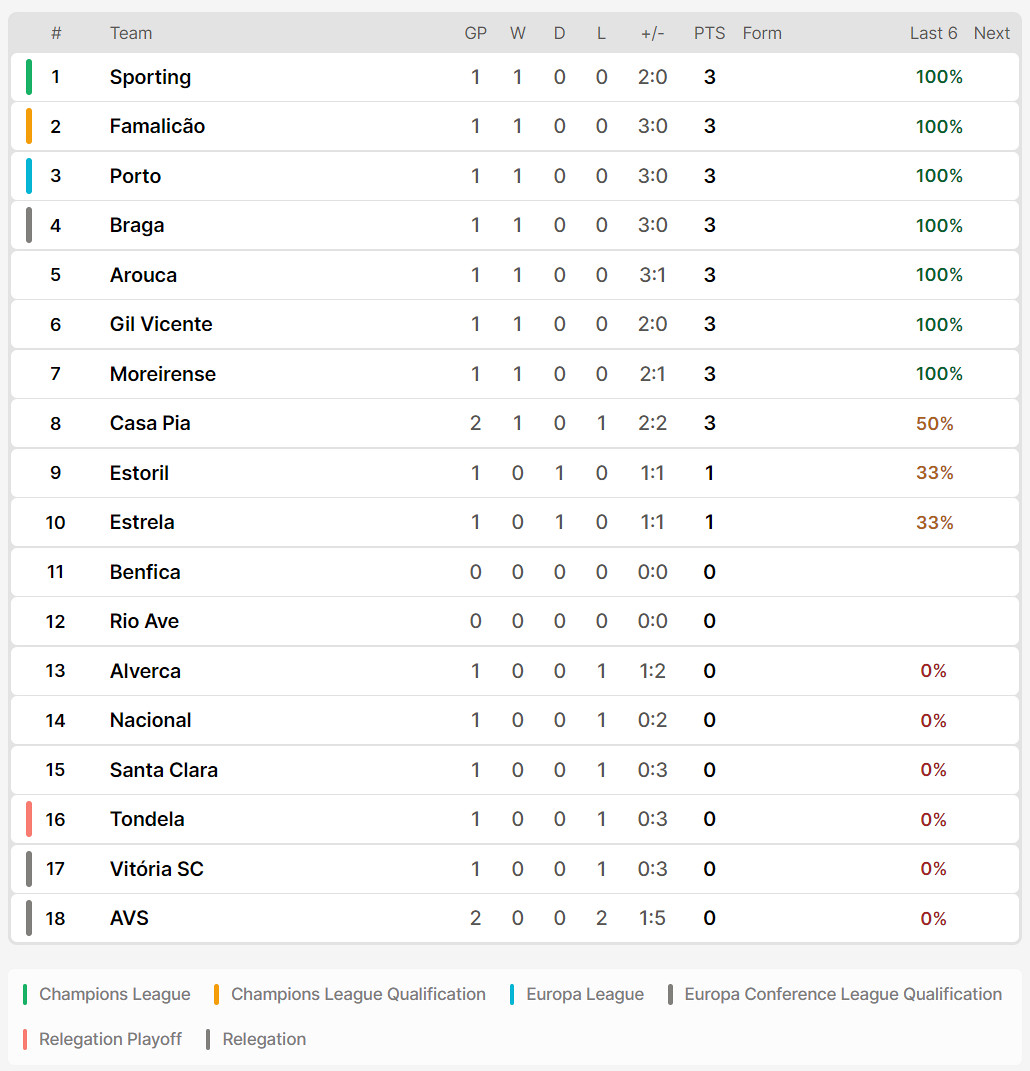This screenshot has width=1030, height=1071.
Task: Select the Relegation Playoff legend entry
Action: [x=102, y=1040]
